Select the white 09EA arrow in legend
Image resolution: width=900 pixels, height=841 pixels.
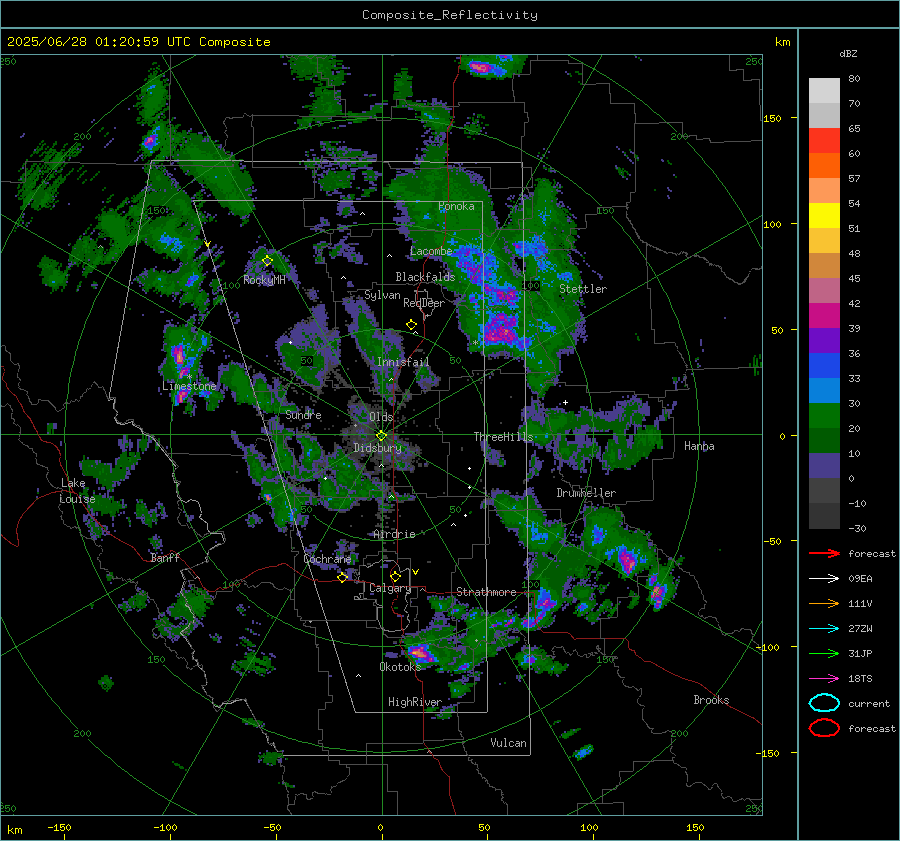(824, 578)
